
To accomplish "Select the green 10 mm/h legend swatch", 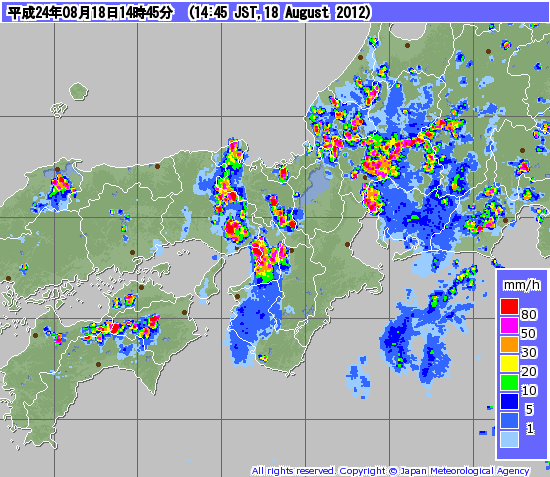I will tap(509, 382).
